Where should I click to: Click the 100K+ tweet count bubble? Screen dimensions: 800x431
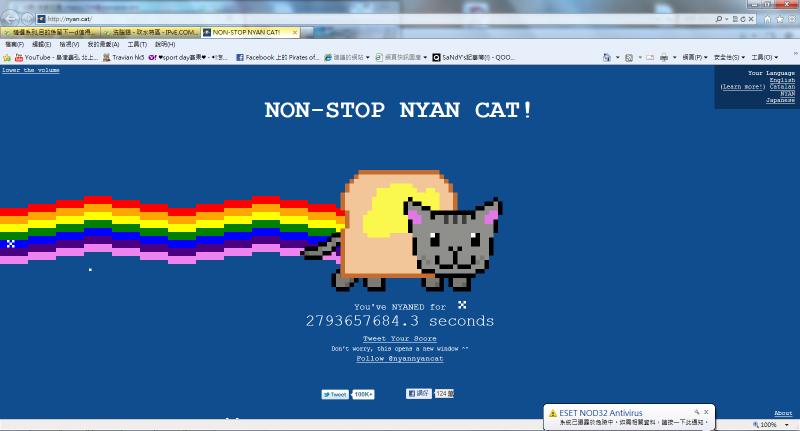click(x=363, y=394)
